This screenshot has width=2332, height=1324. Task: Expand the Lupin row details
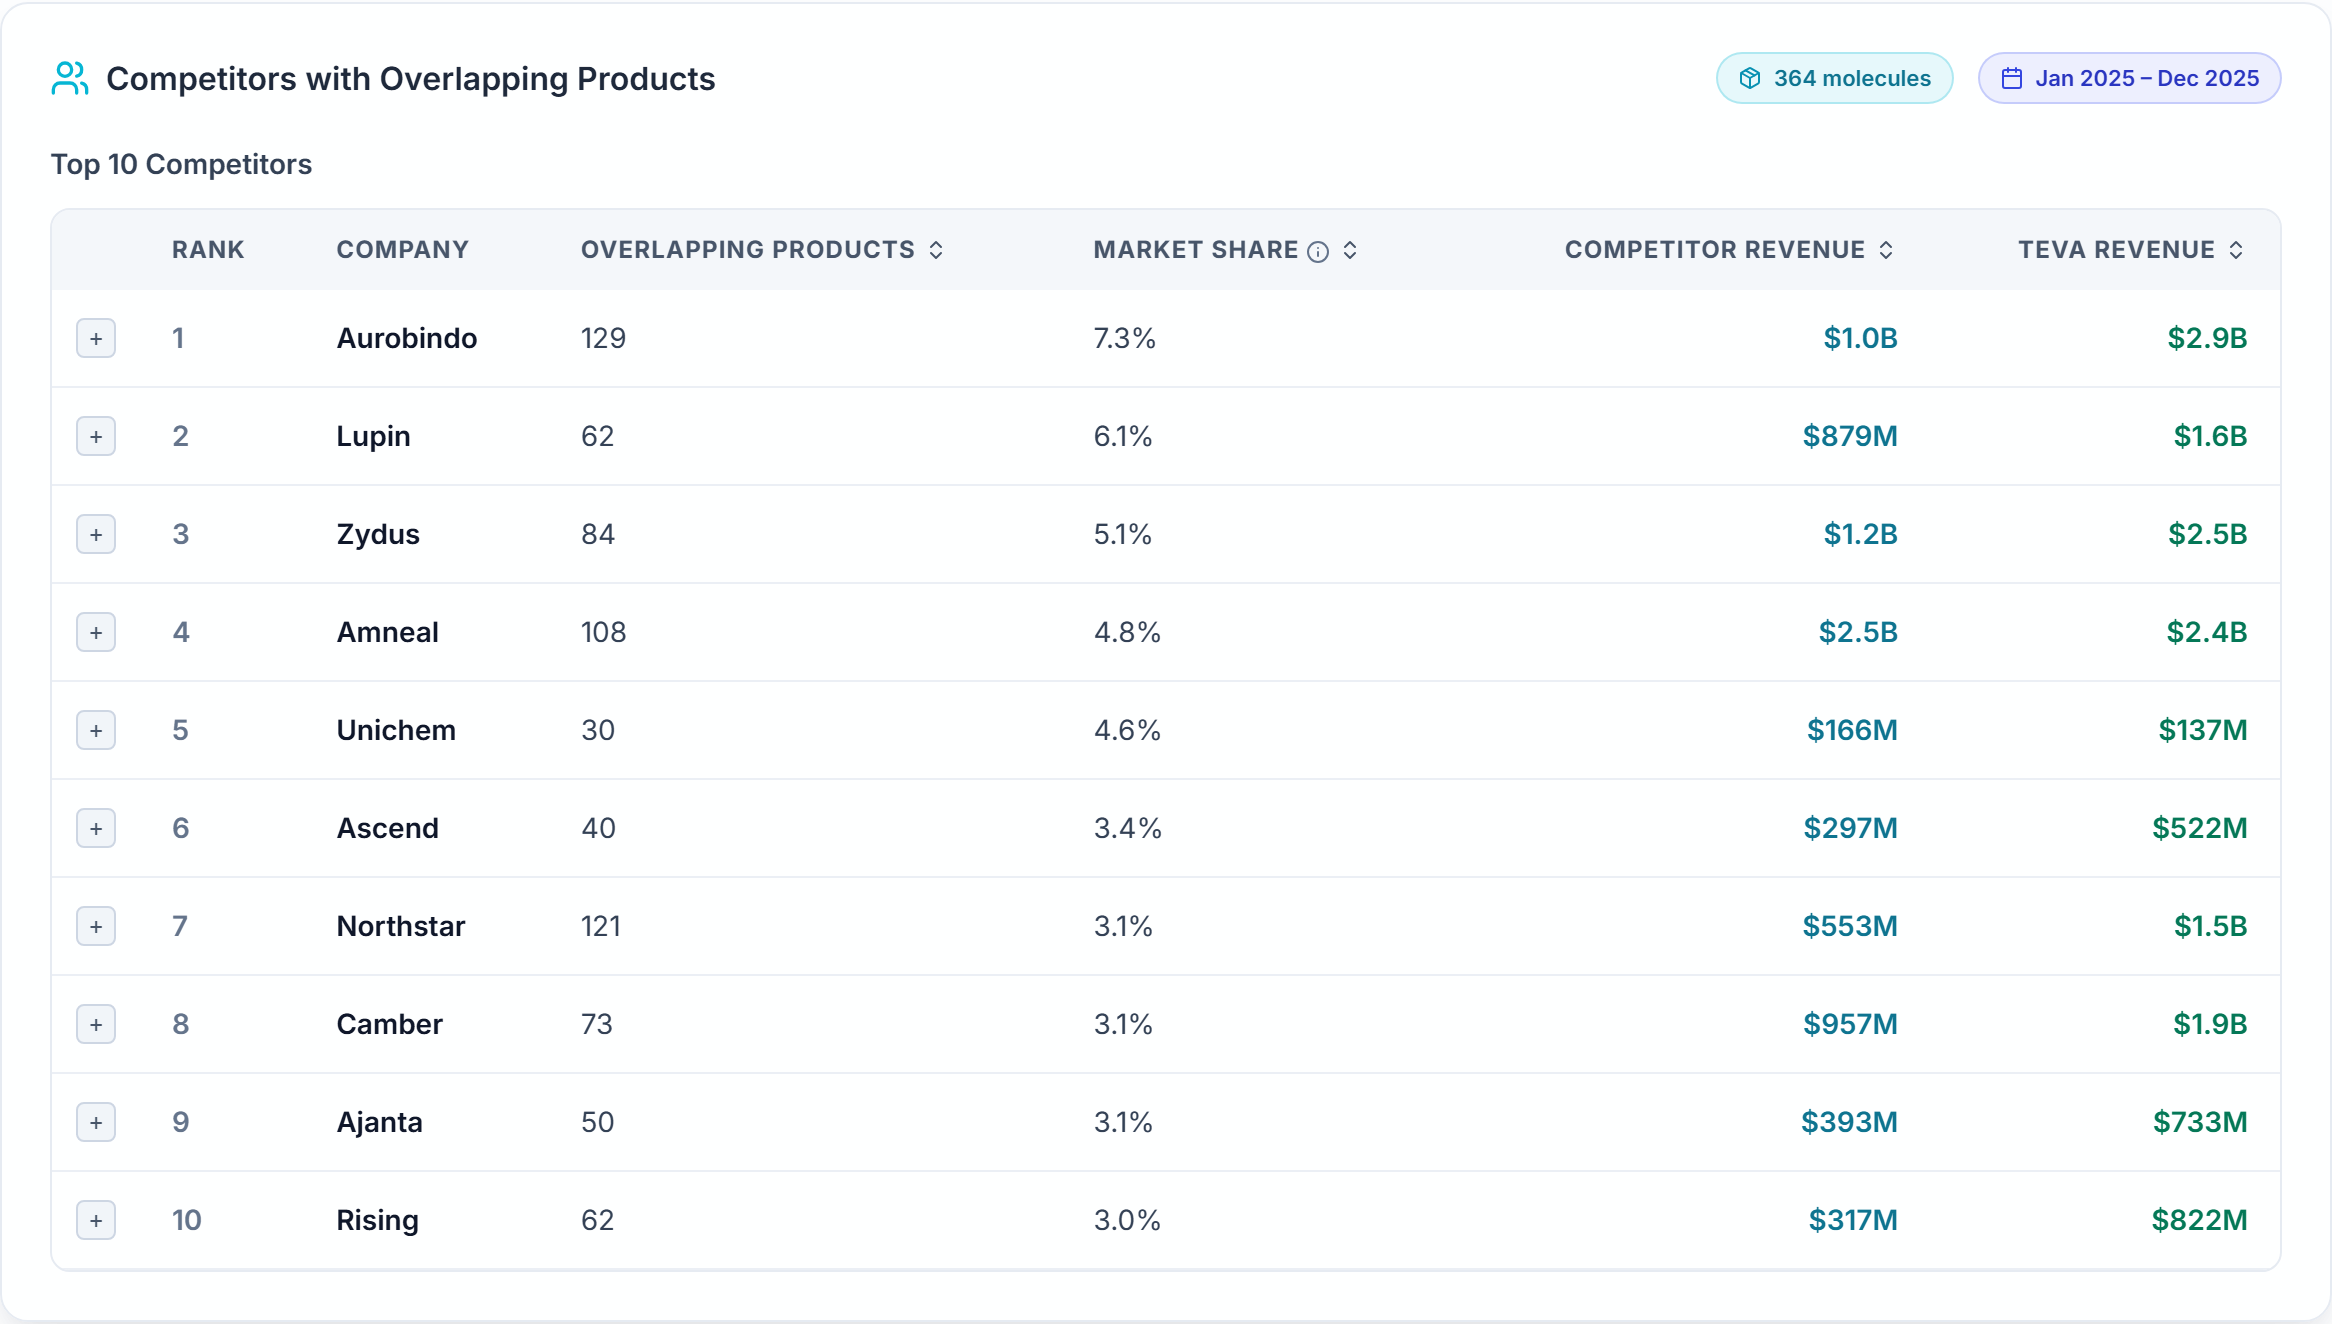click(96, 436)
